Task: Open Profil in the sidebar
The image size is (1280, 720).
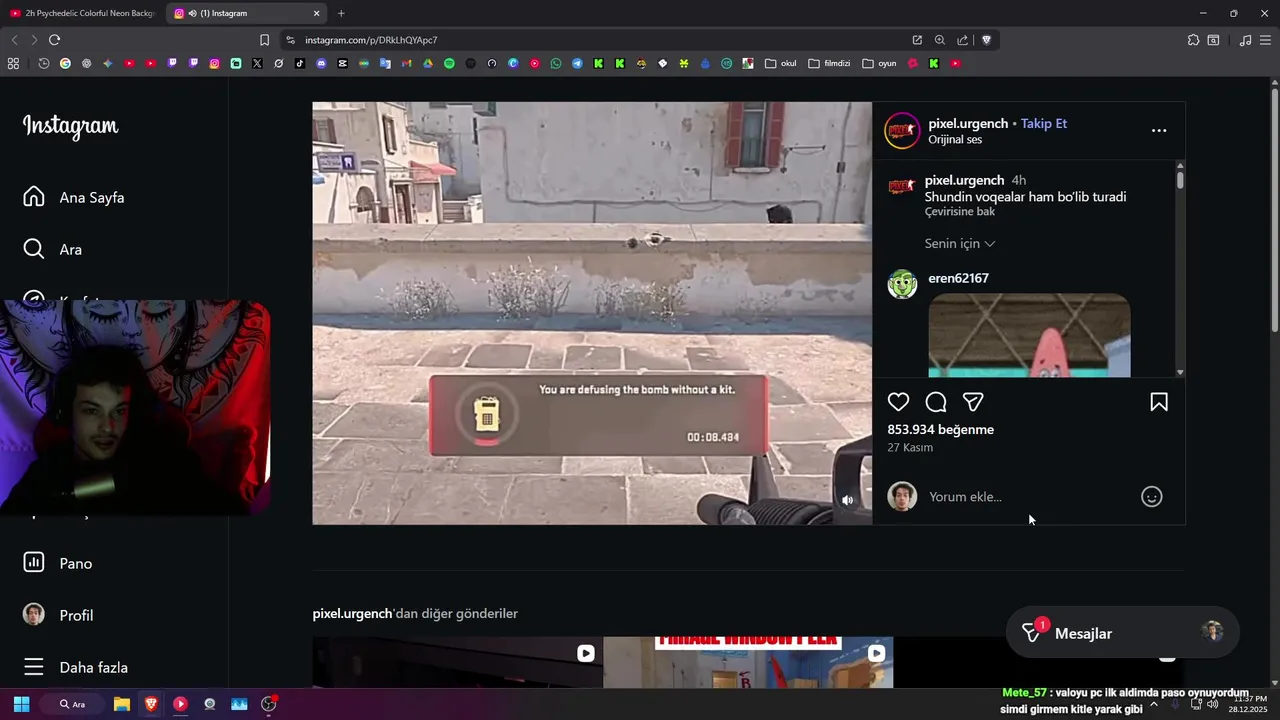Action: tap(58, 615)
